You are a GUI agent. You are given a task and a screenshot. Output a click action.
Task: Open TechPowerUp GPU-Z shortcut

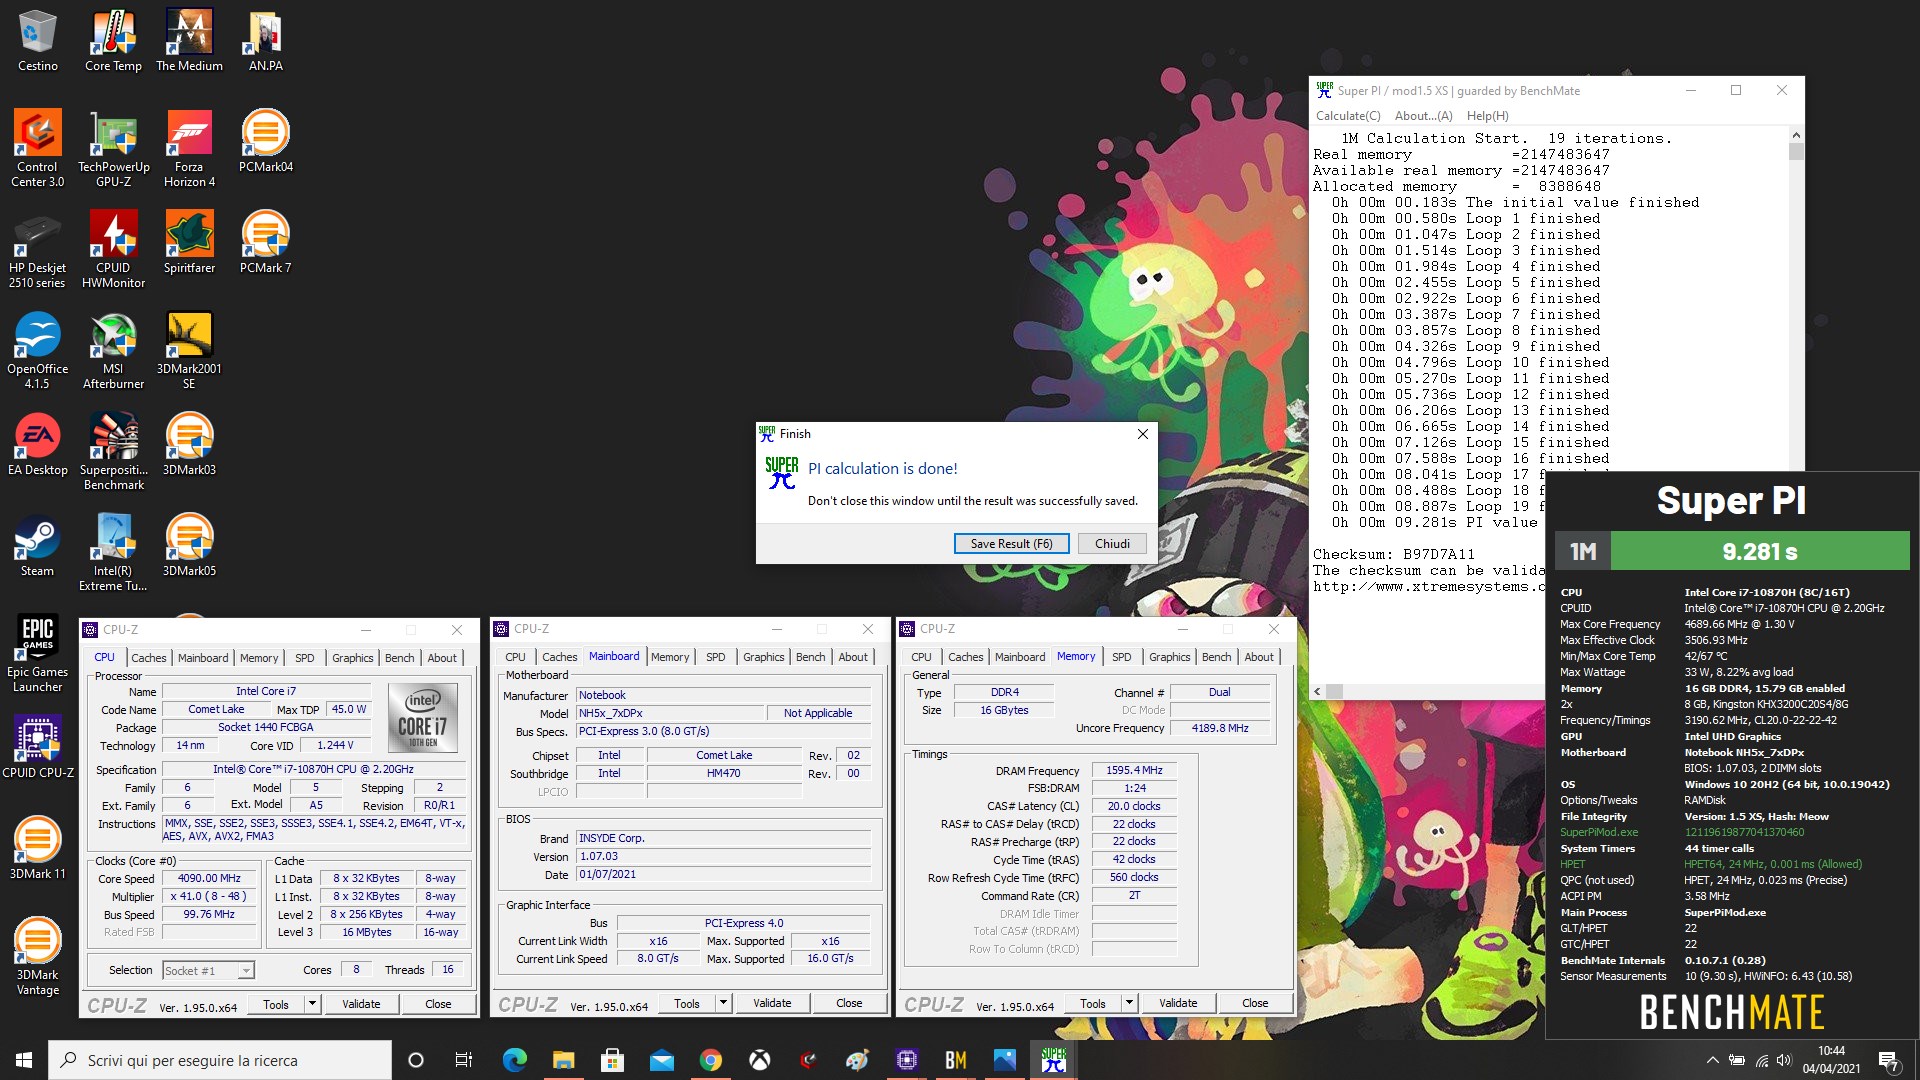coord(113,148)
